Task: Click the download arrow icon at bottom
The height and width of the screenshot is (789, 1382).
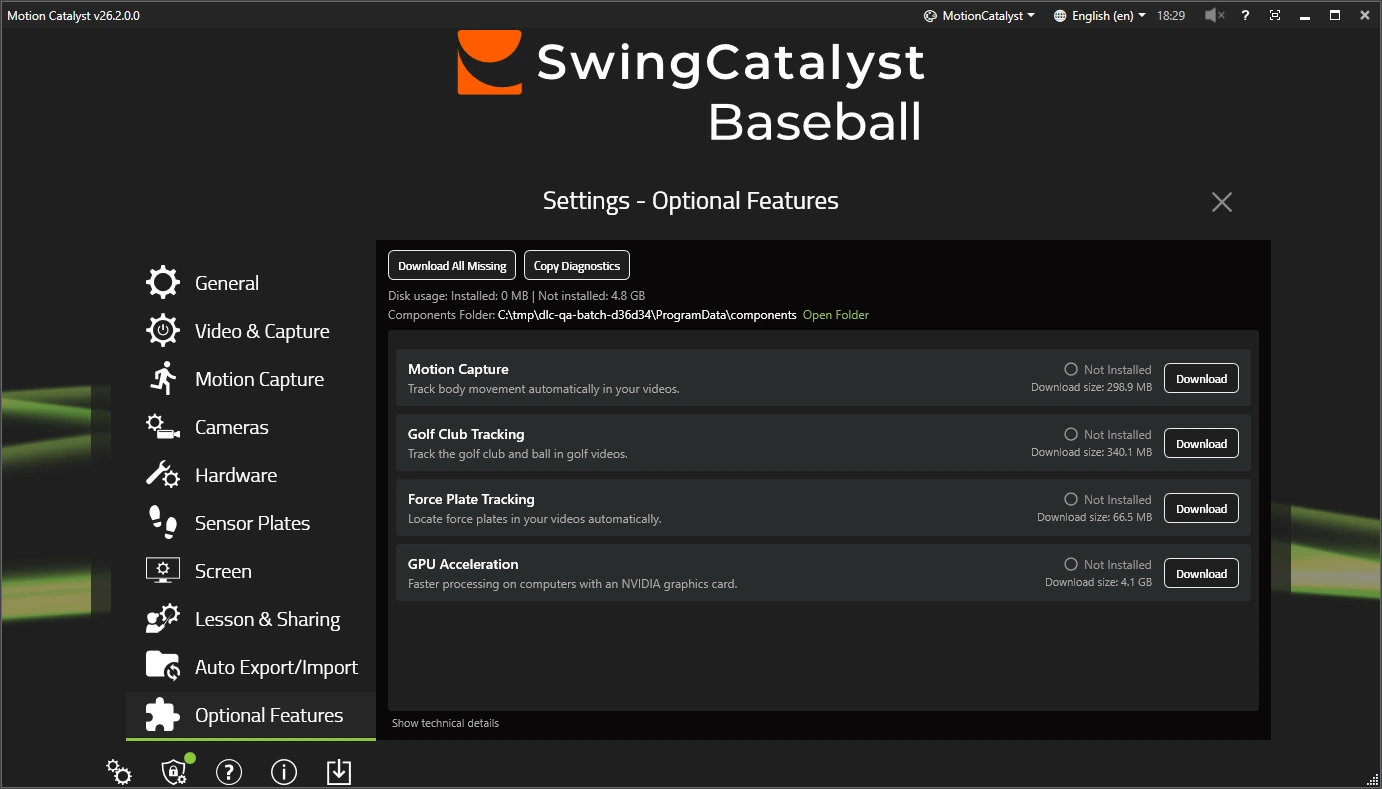Action: coord(339,772)
